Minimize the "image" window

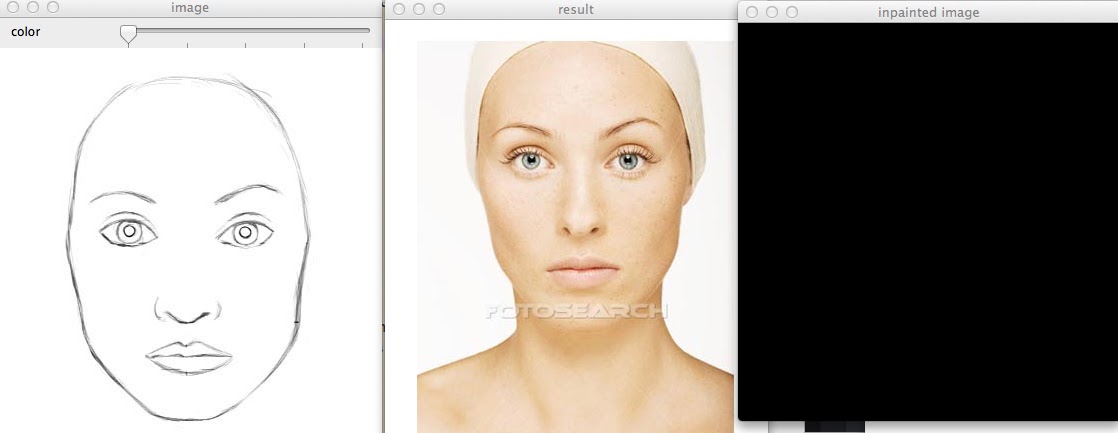pos(33,7)
